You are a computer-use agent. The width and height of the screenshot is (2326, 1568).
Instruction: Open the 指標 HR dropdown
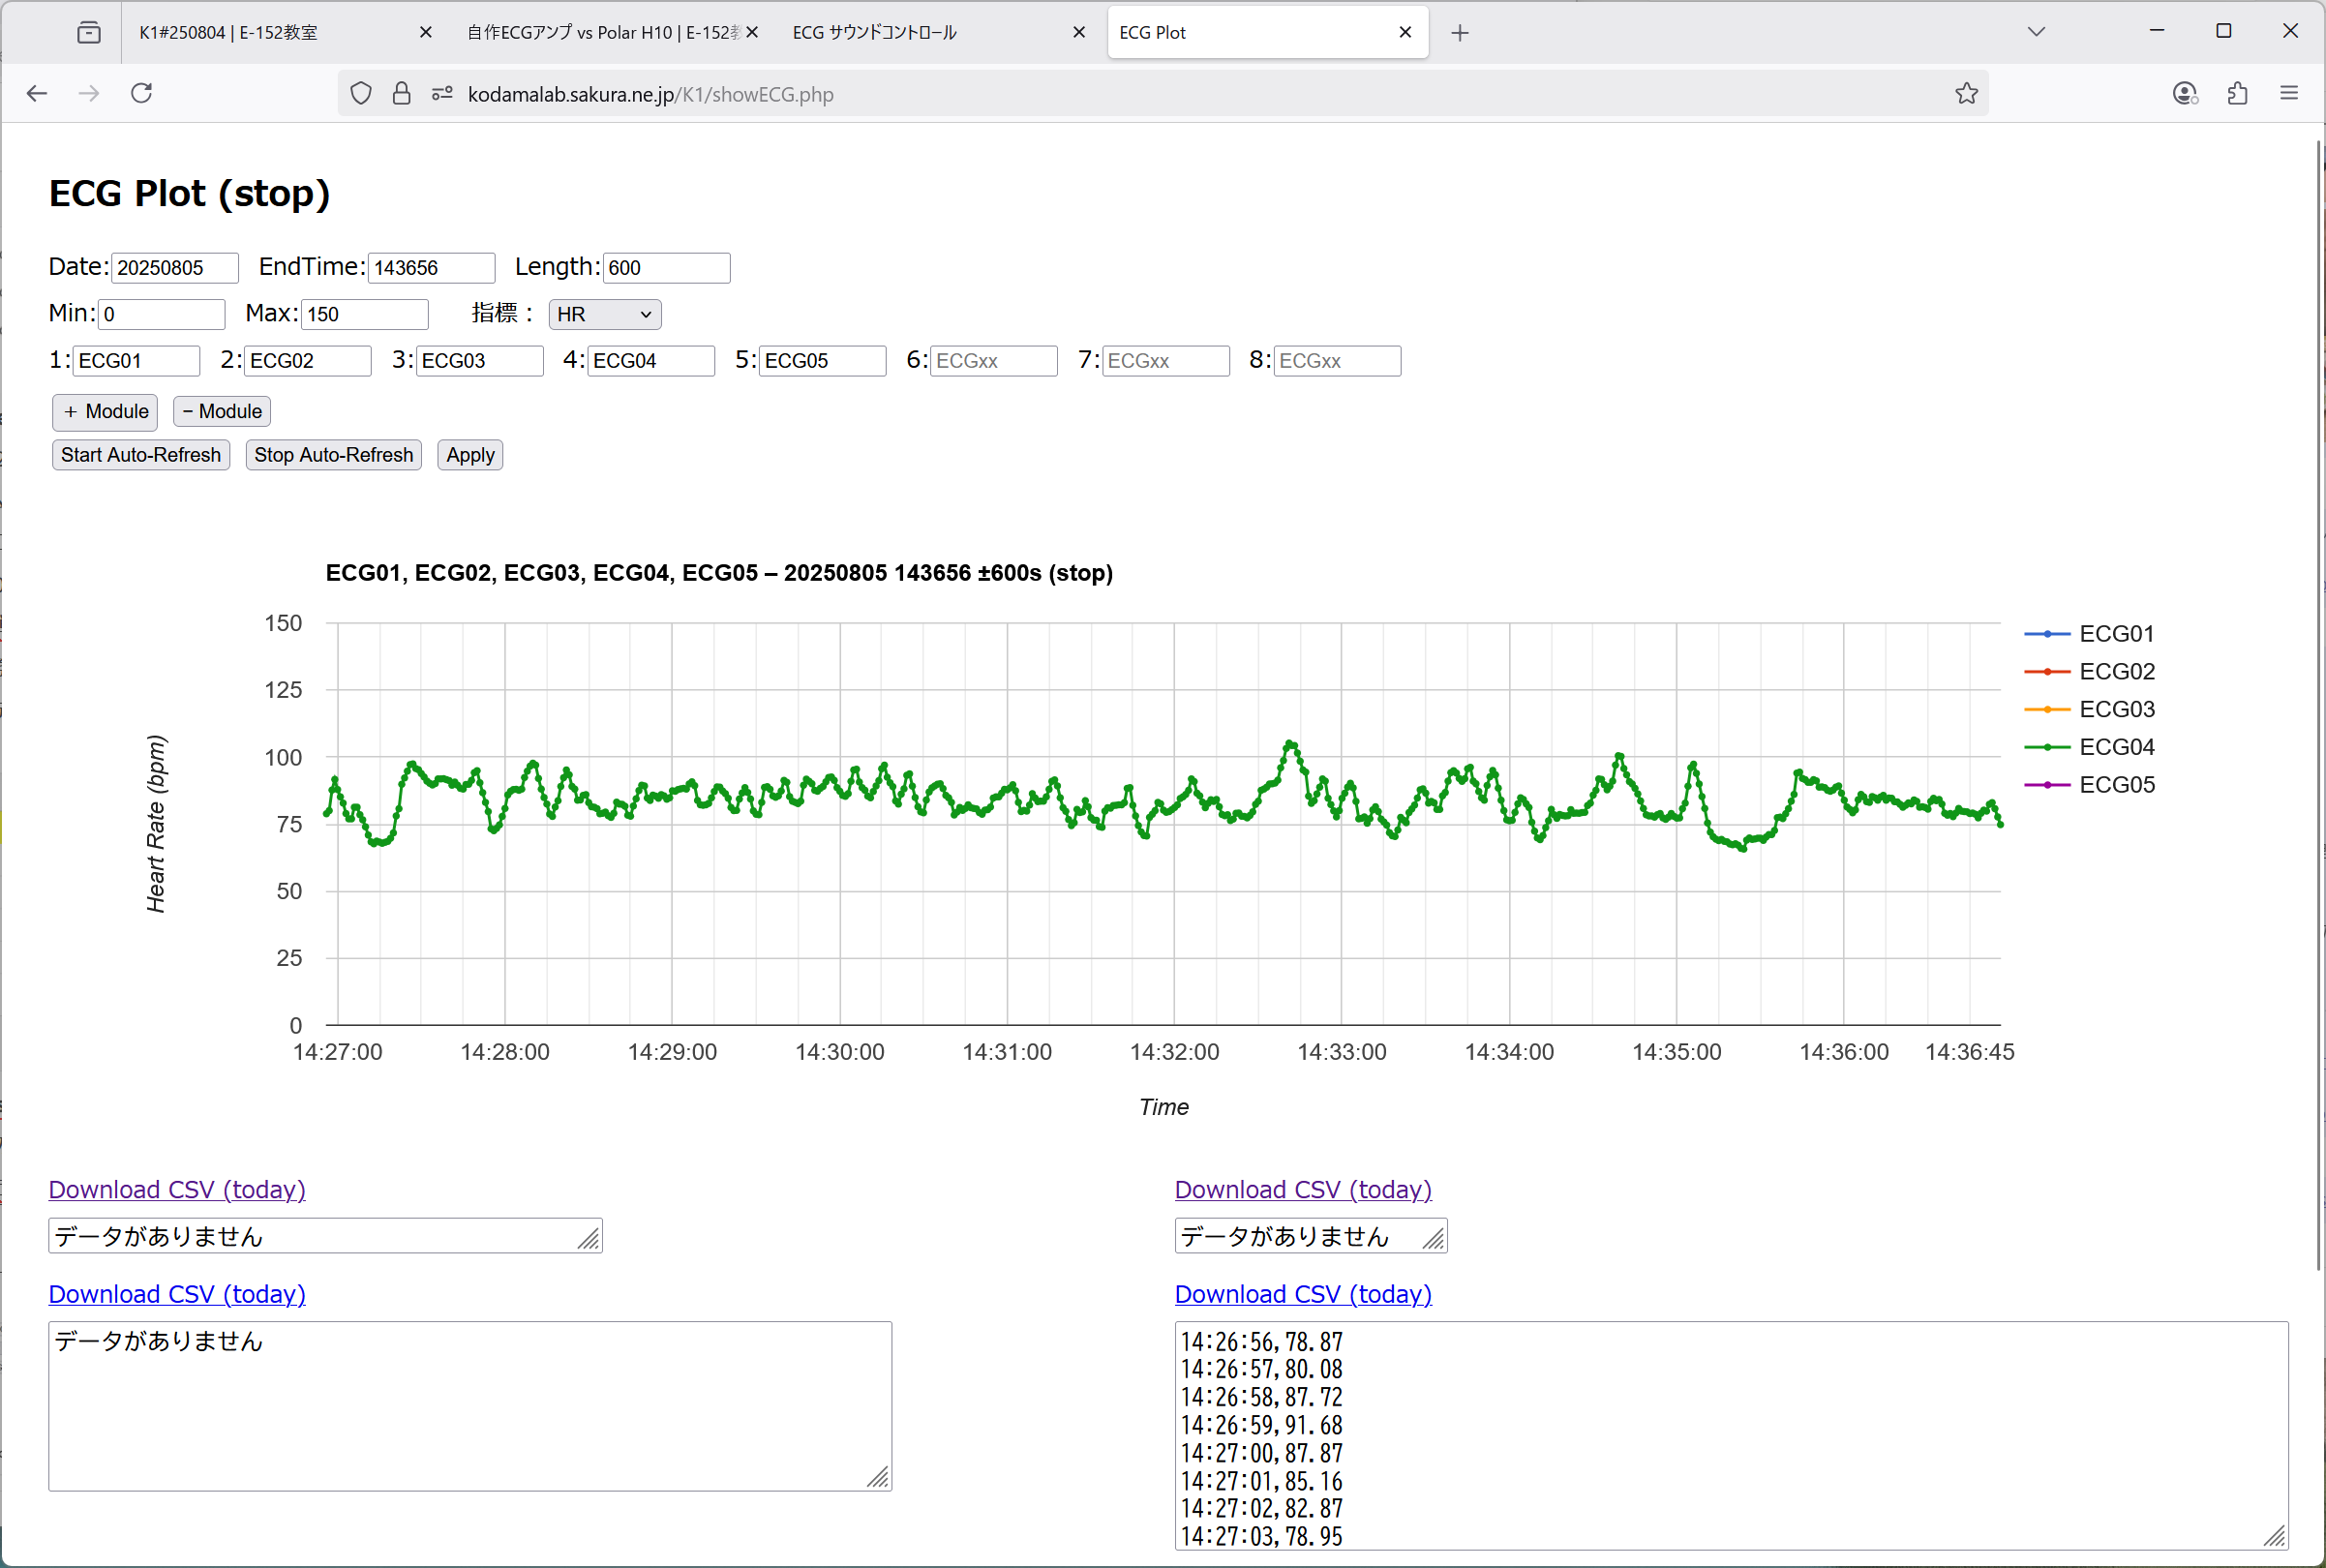tap(604, 314)
